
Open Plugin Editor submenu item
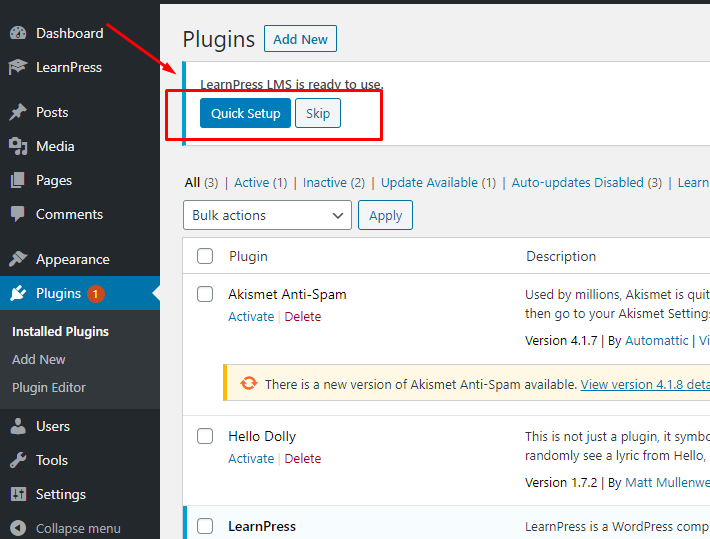49,387
